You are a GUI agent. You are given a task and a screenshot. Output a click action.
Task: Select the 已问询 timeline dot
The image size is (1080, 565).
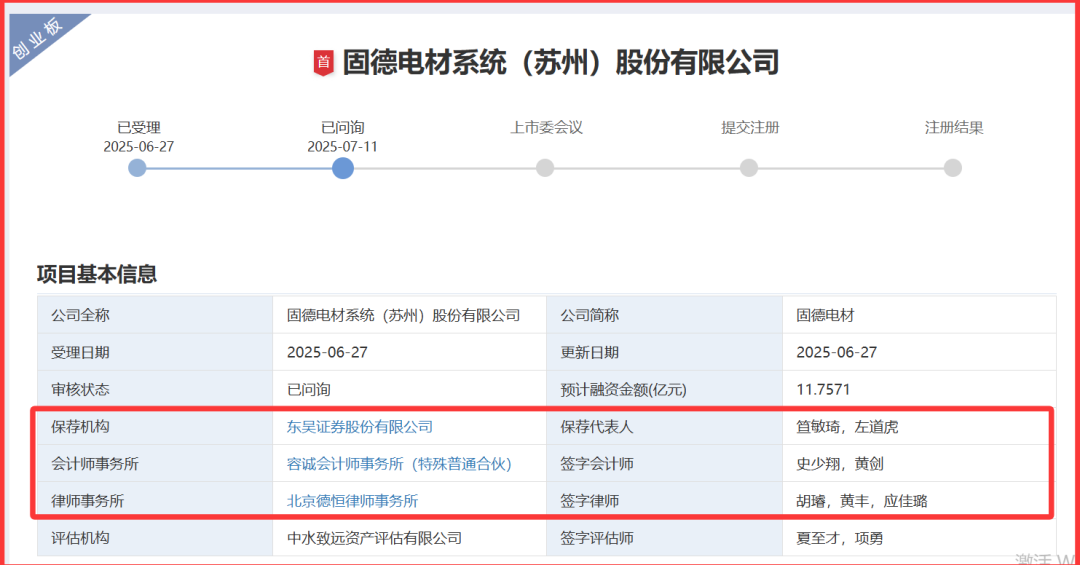click(342, 168)
